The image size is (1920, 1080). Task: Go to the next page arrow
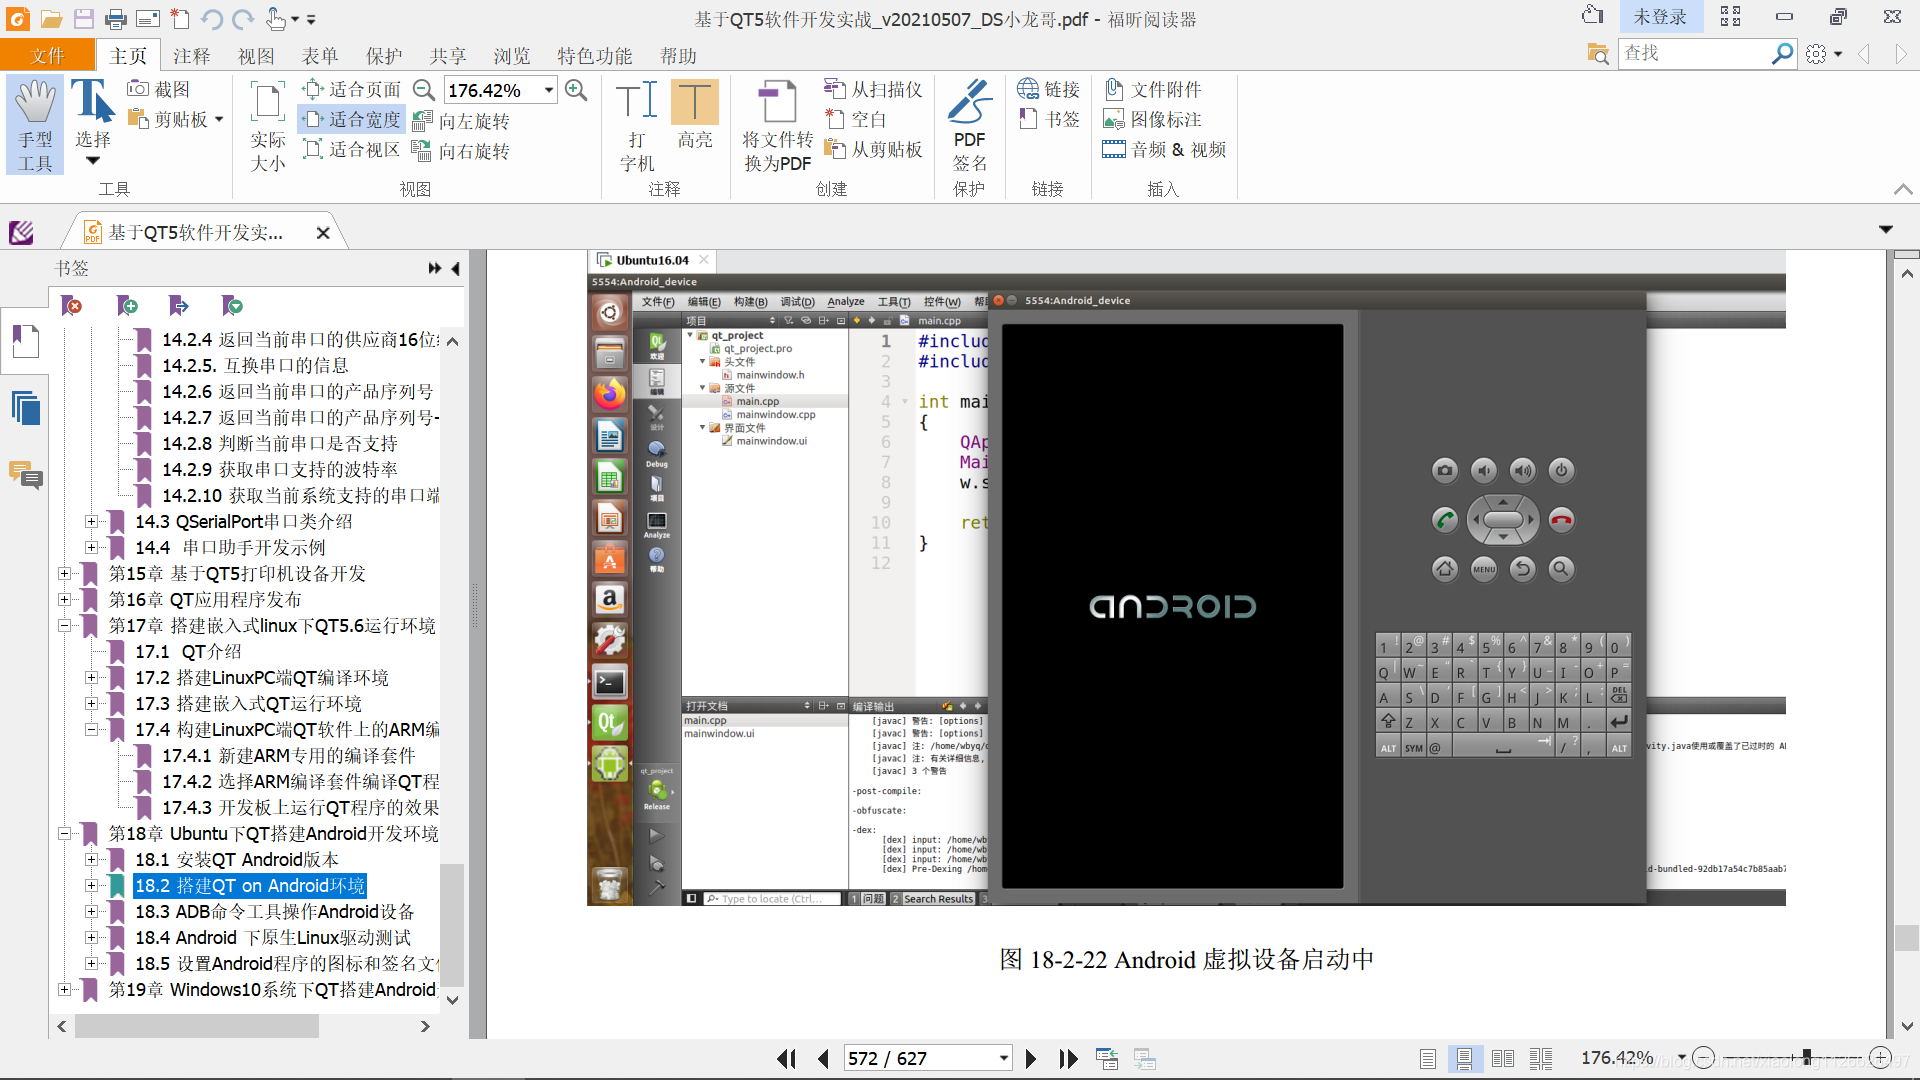point(1031,1058)
